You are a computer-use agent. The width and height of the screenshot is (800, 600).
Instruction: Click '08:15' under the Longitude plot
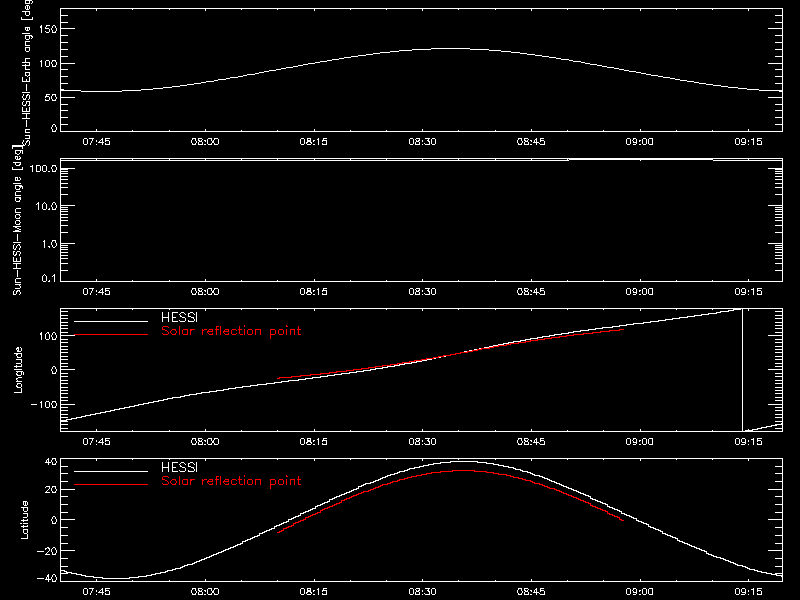[x=314, y=442]
